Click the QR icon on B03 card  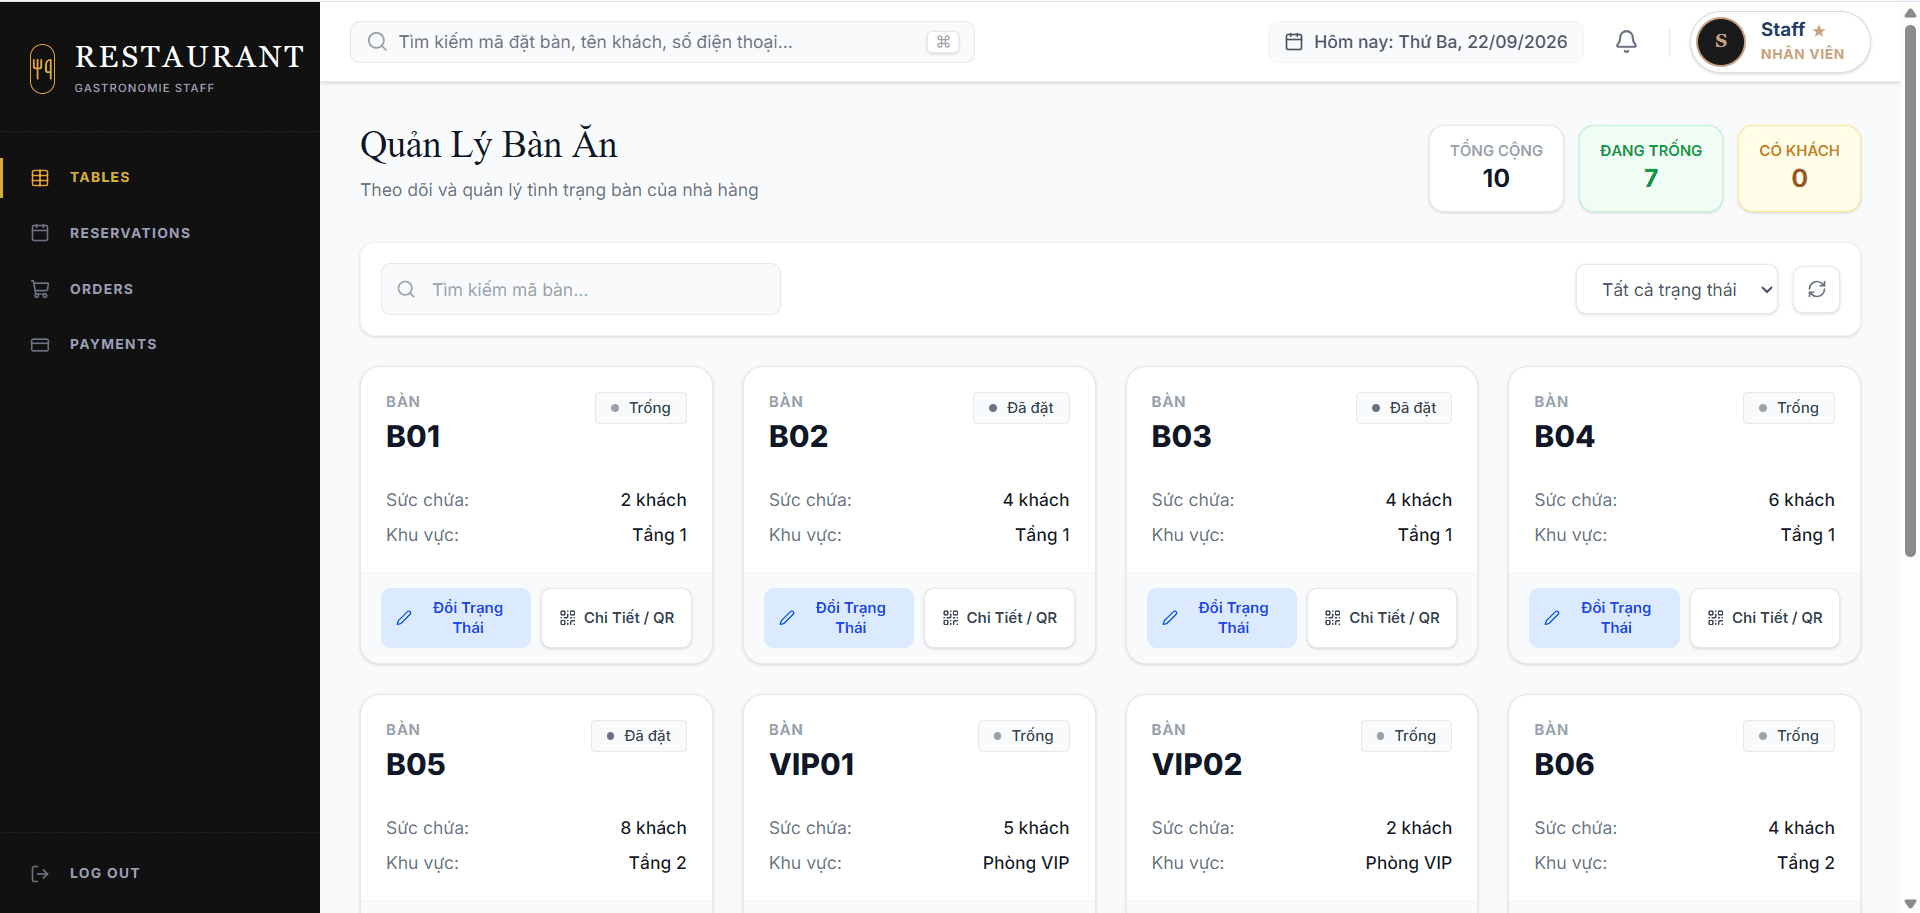pyautogui.click(x=1333, y=618)
